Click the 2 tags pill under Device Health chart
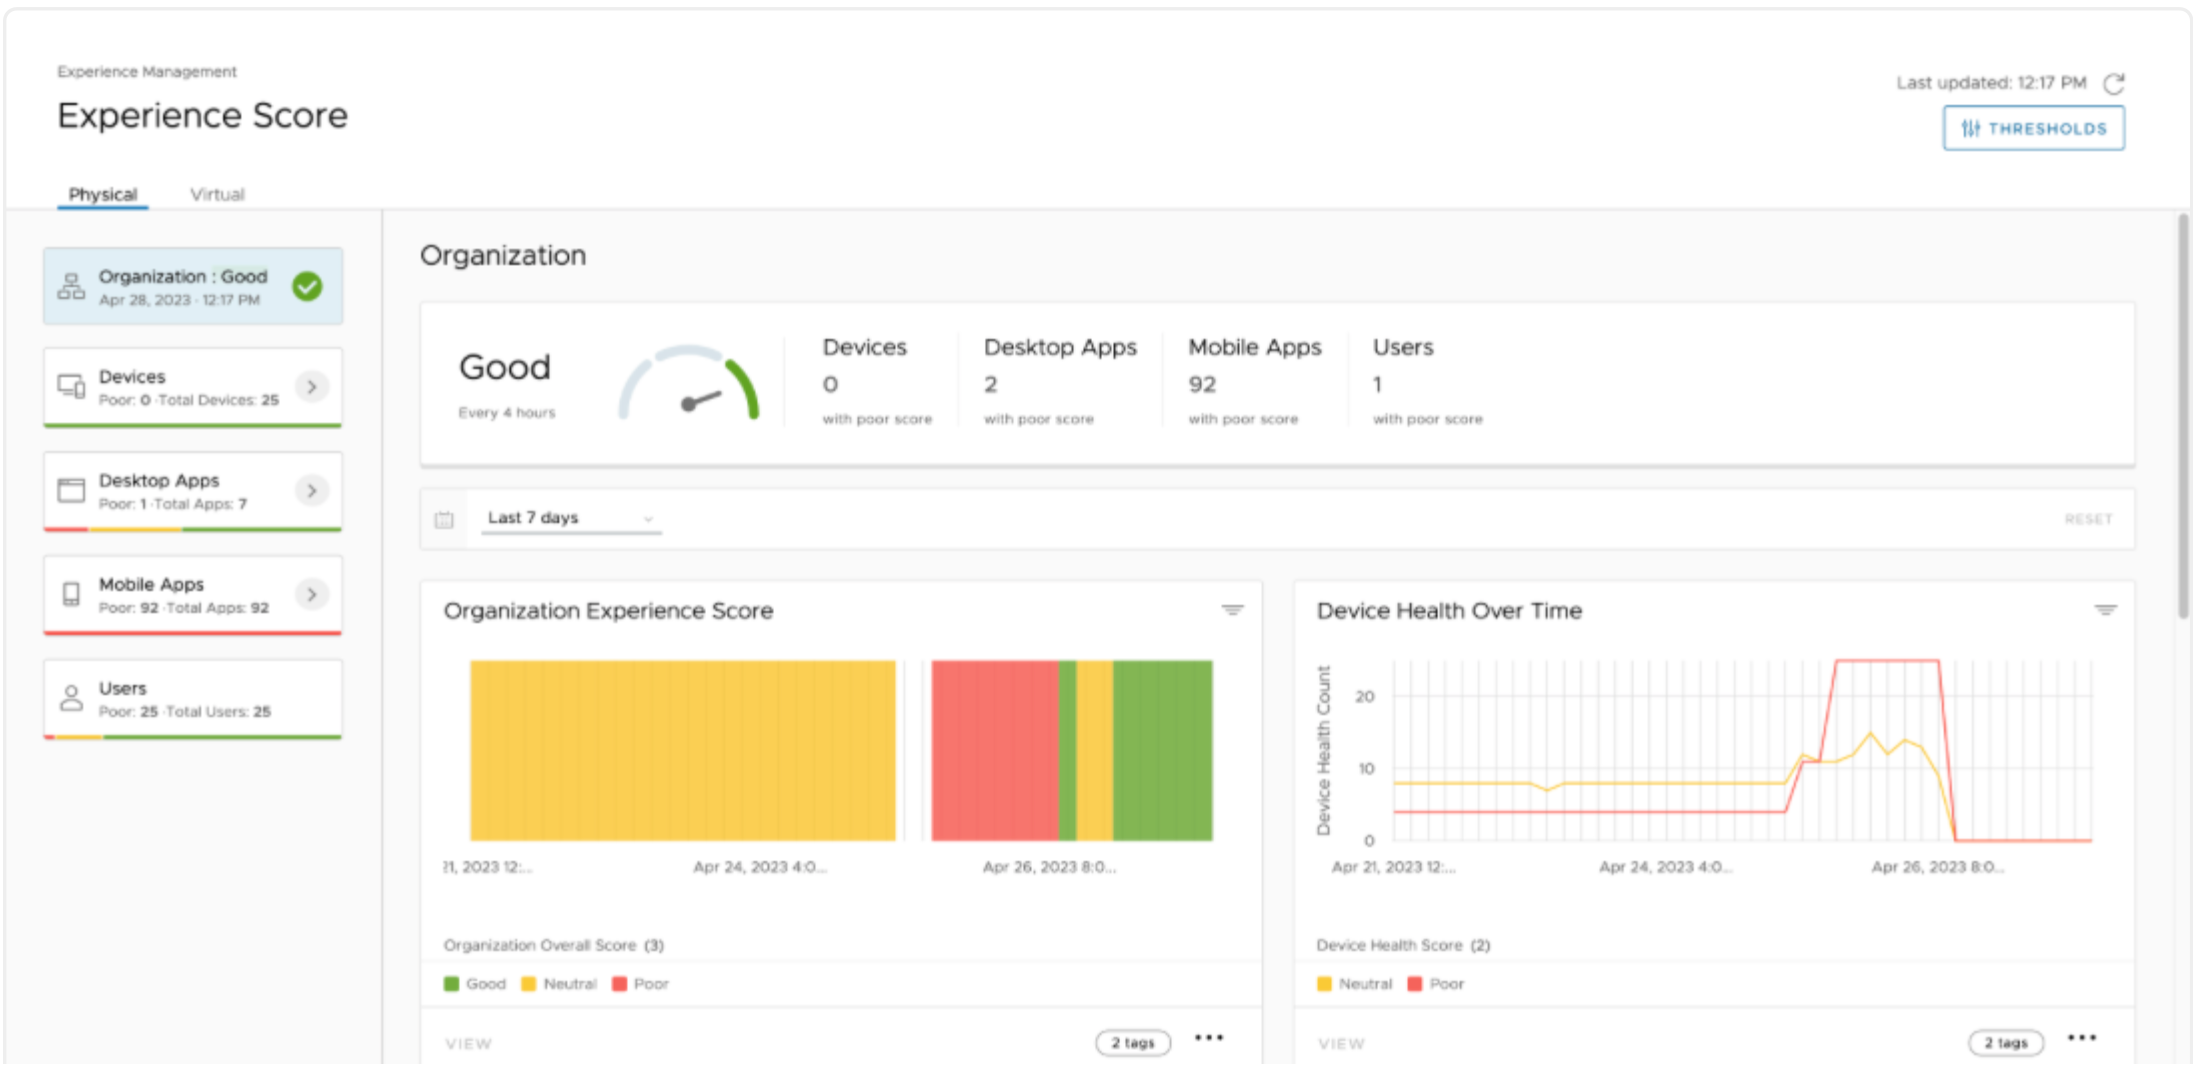 [x=2005, y=1043]
